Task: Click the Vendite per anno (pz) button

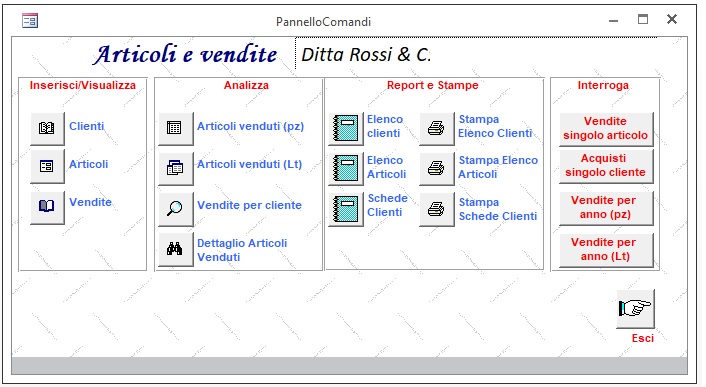Action: (x=606, y=207)
